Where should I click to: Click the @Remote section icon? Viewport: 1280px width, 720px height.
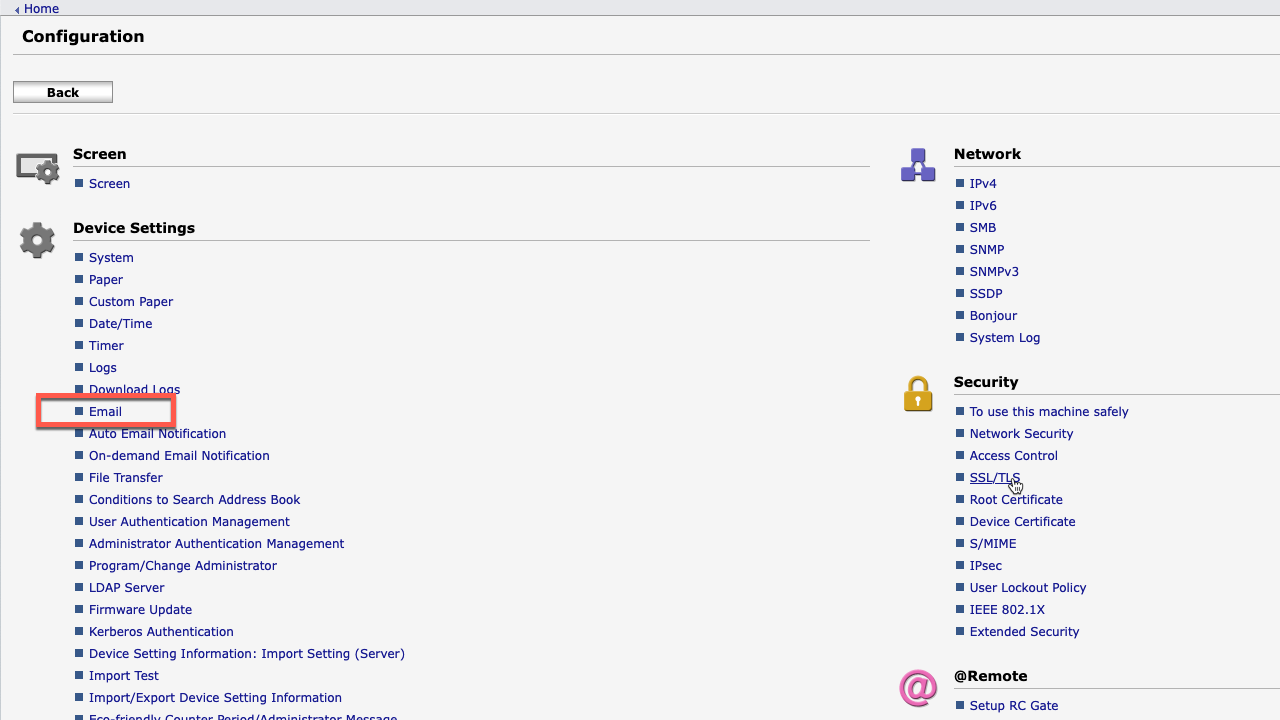[x=918, y=688]
